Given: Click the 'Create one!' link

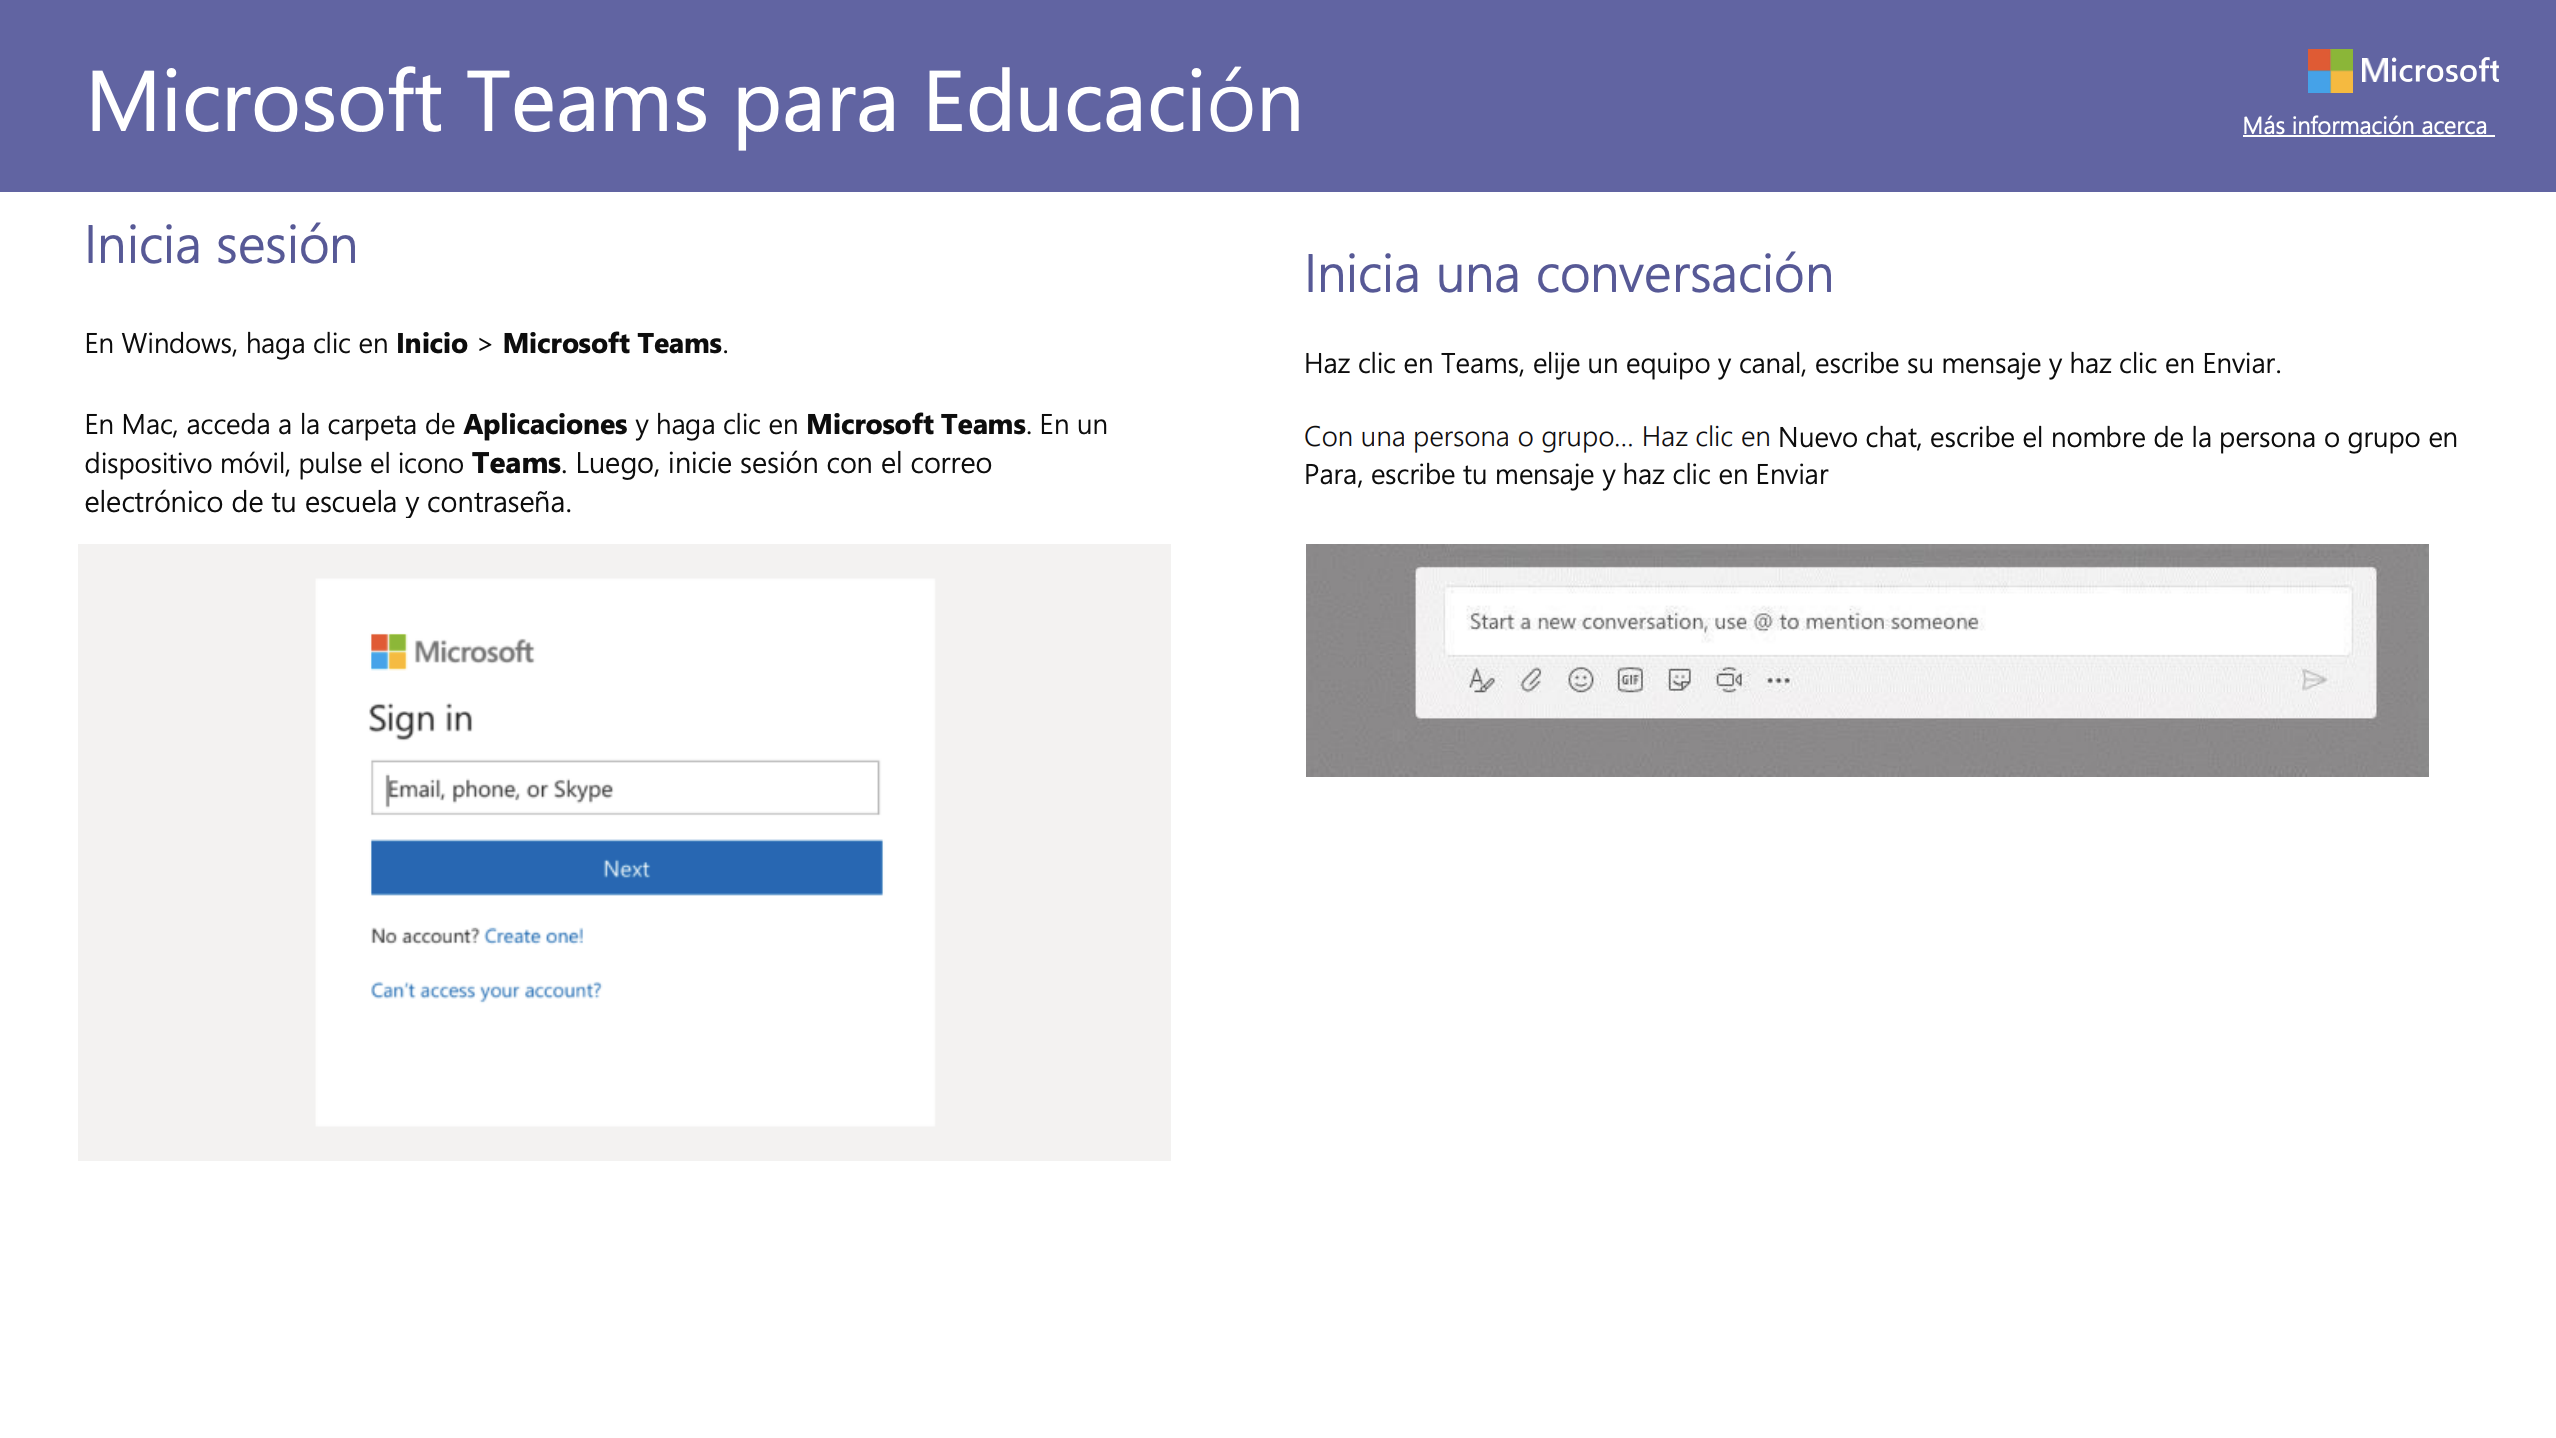Looking at the screenshot, I should (x=533, y=936).
